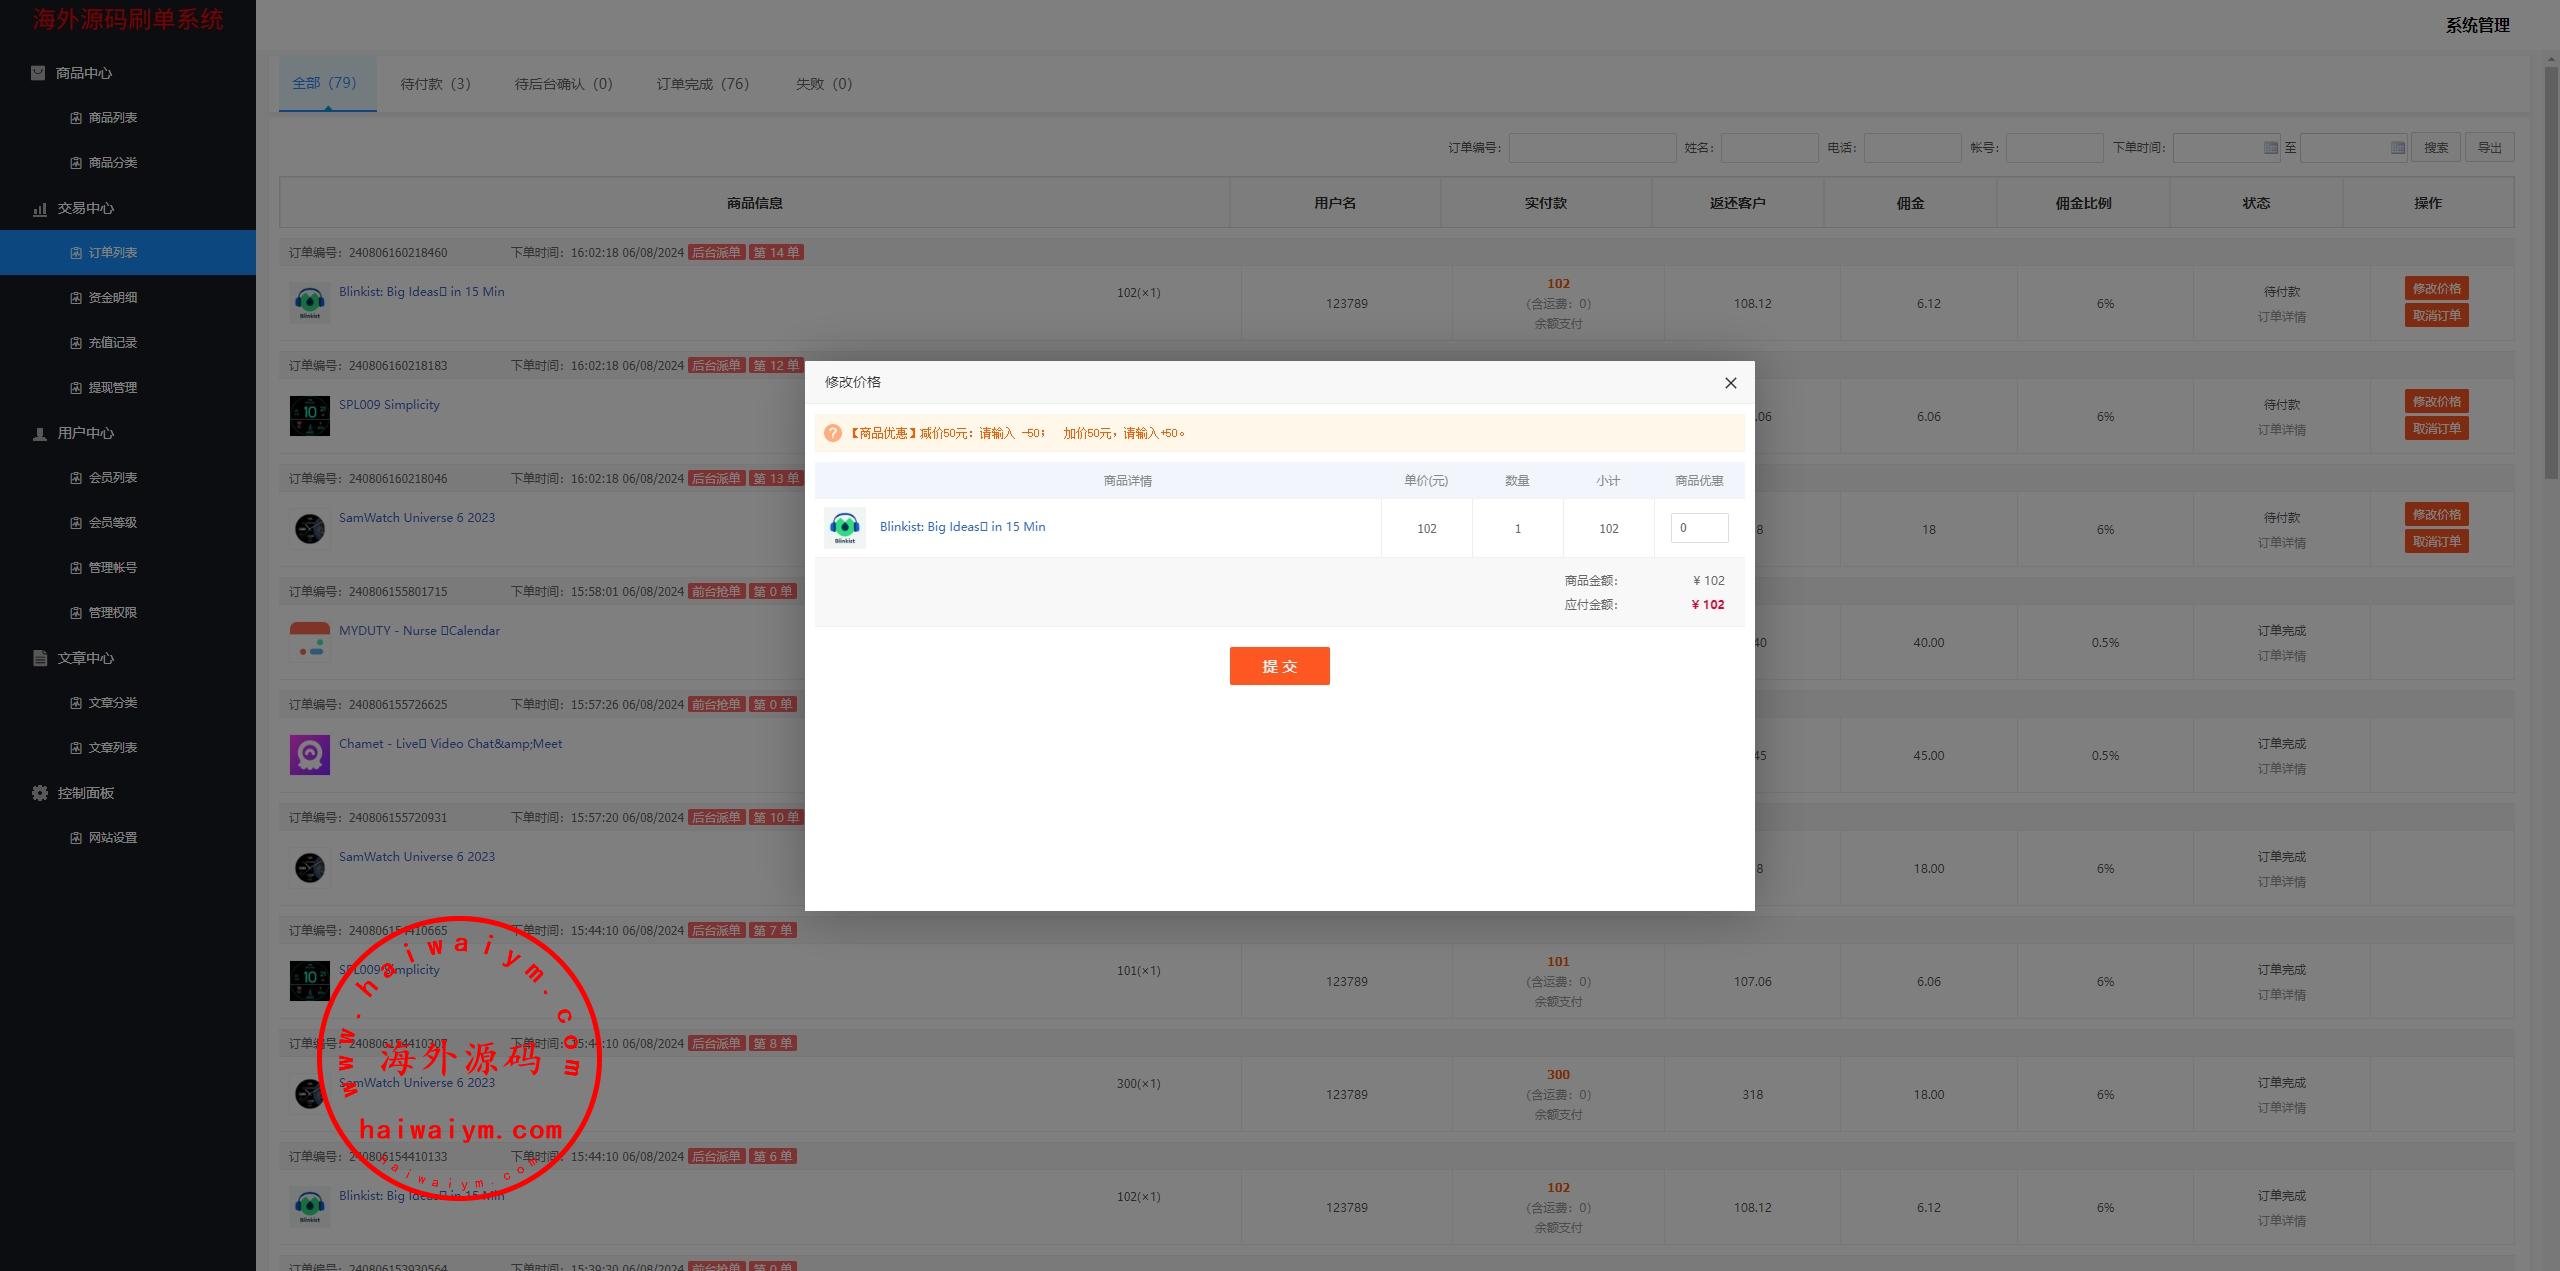Open calendar picker on end date field

click(x=2397, y=148)
